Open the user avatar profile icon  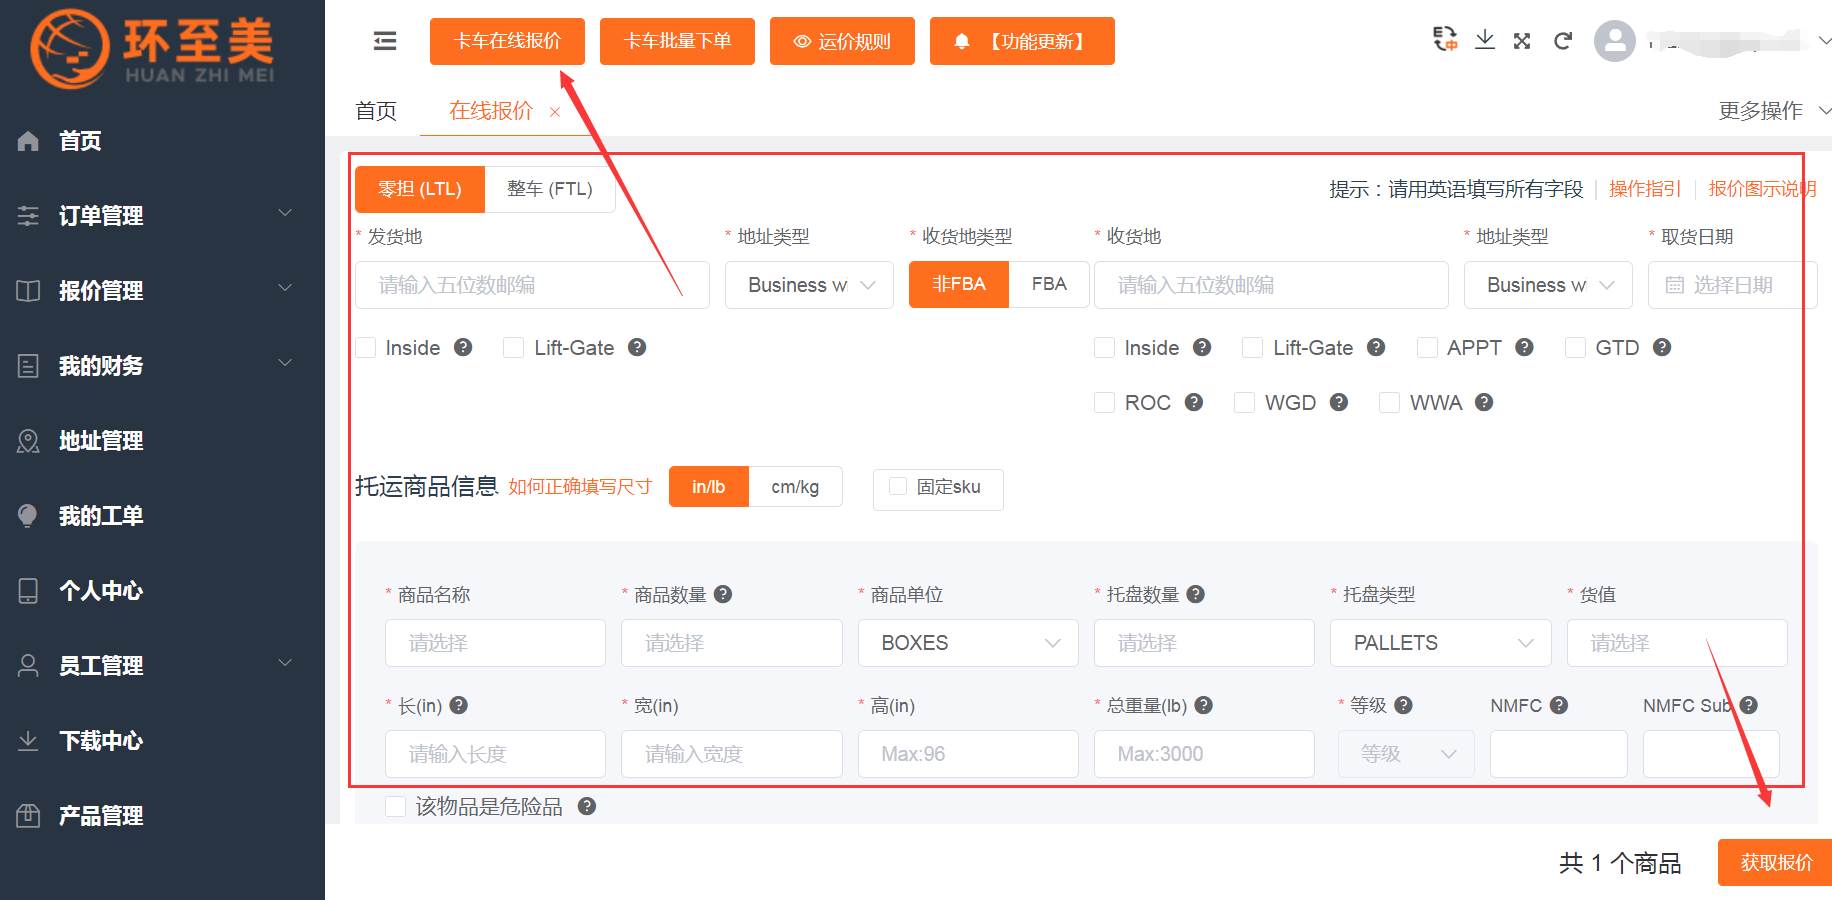coord(1614,41)
